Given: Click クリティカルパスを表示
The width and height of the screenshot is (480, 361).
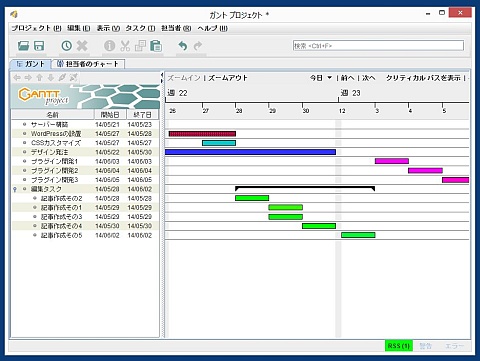Looking at the screenshot, I should click(423, 78).
